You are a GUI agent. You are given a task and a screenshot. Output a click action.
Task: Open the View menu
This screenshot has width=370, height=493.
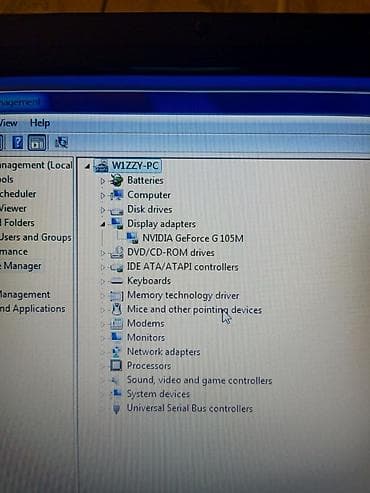[9, 123]
